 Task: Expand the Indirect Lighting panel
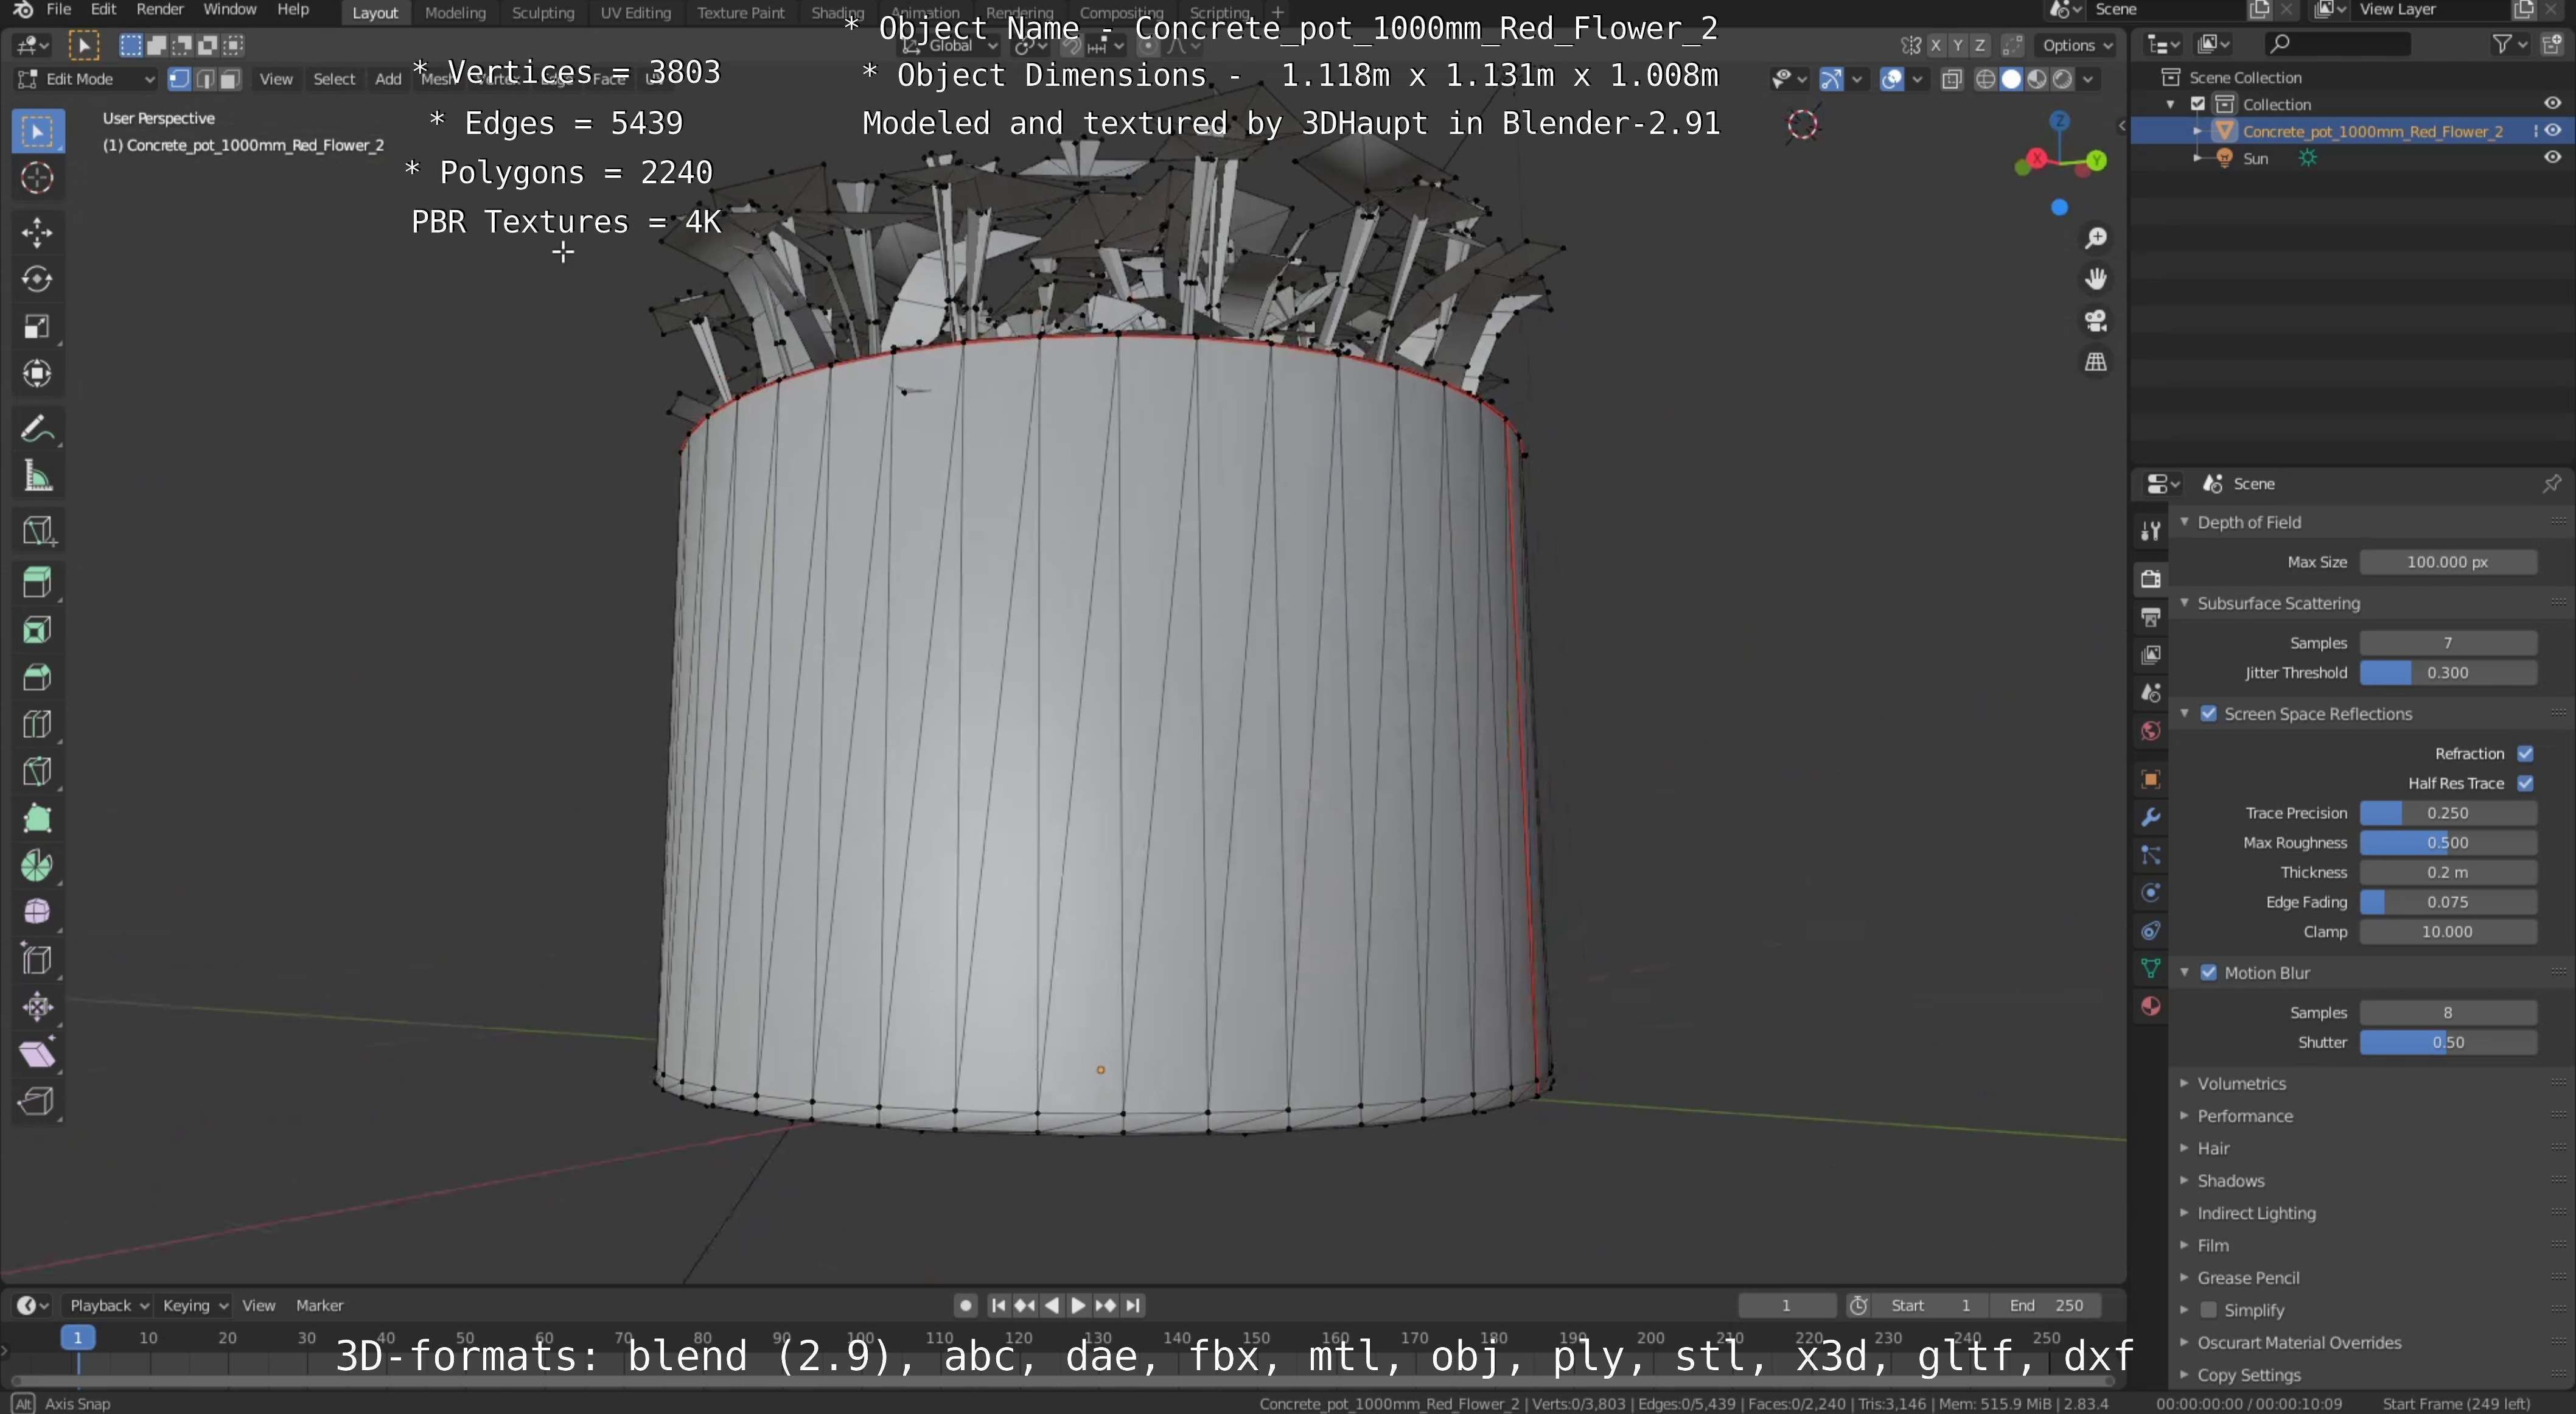[2255, 1213]
